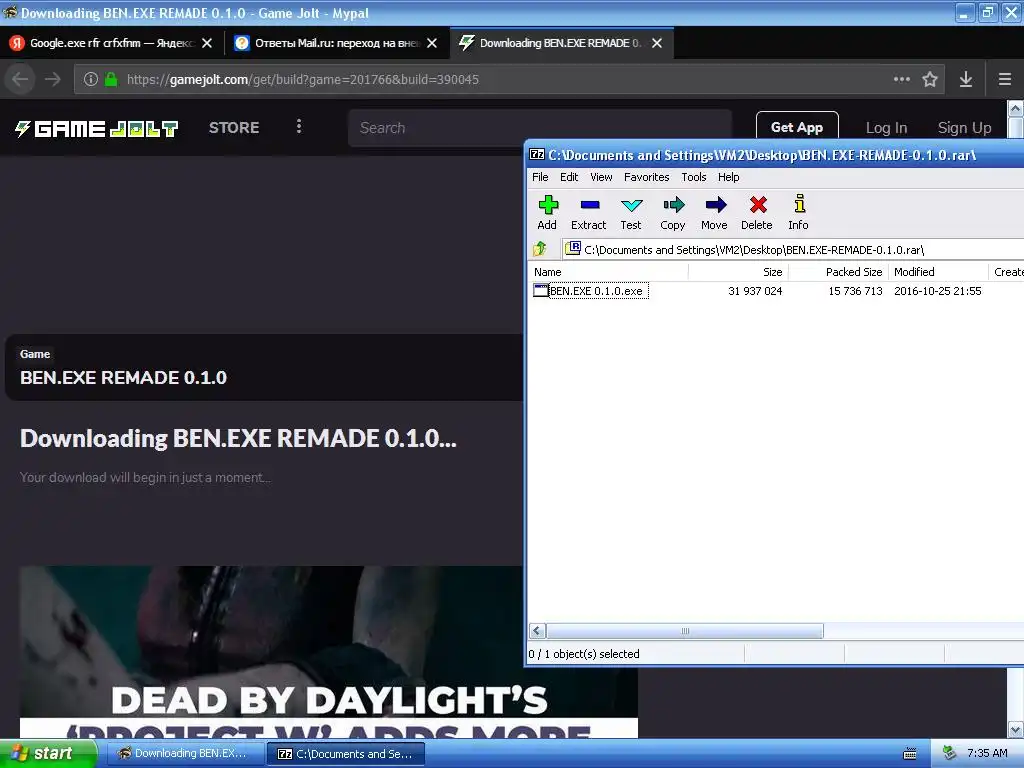Click the 7-Zip Extract toolbar icon
The image size is (1024, 768).
click(589, 205)
